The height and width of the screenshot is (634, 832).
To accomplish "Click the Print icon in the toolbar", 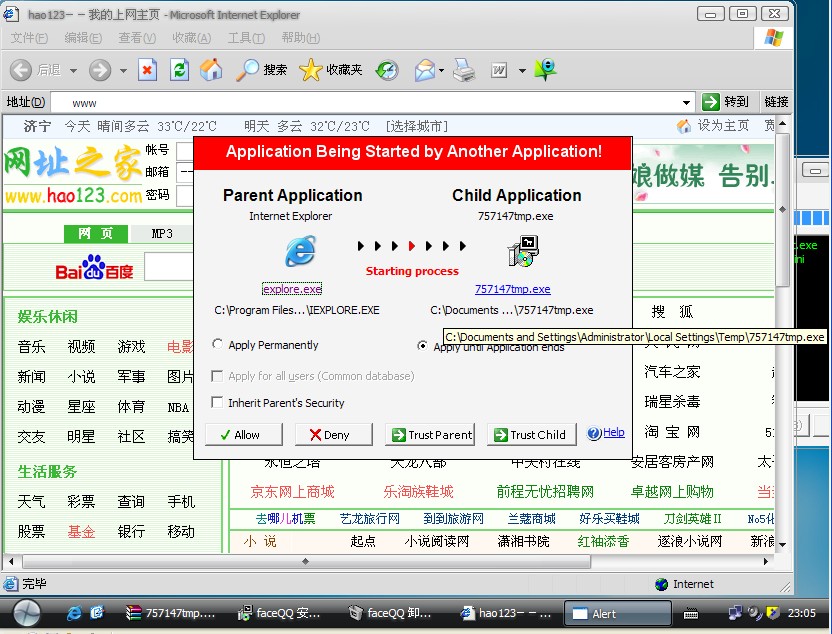I will (x=464, y=70).
